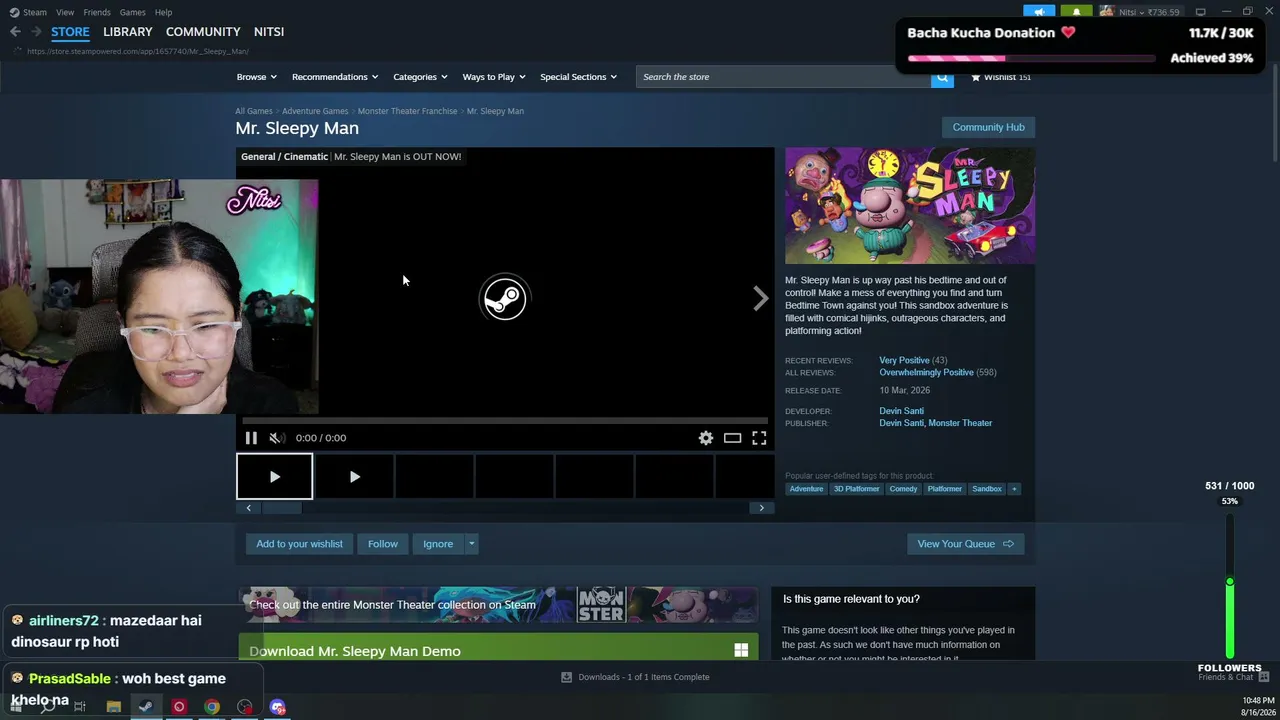Open the Steam menu

[35, 12]
